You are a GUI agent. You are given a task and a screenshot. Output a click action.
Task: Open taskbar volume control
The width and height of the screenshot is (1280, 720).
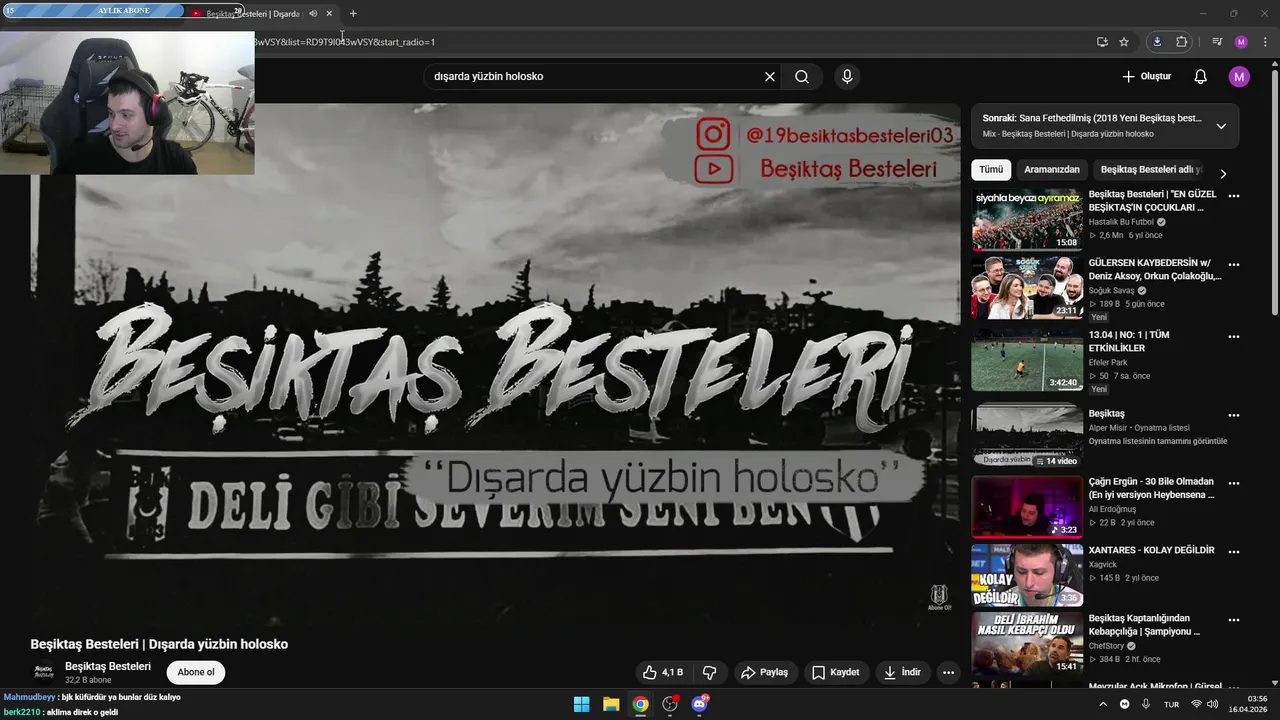click(1212, 704)
